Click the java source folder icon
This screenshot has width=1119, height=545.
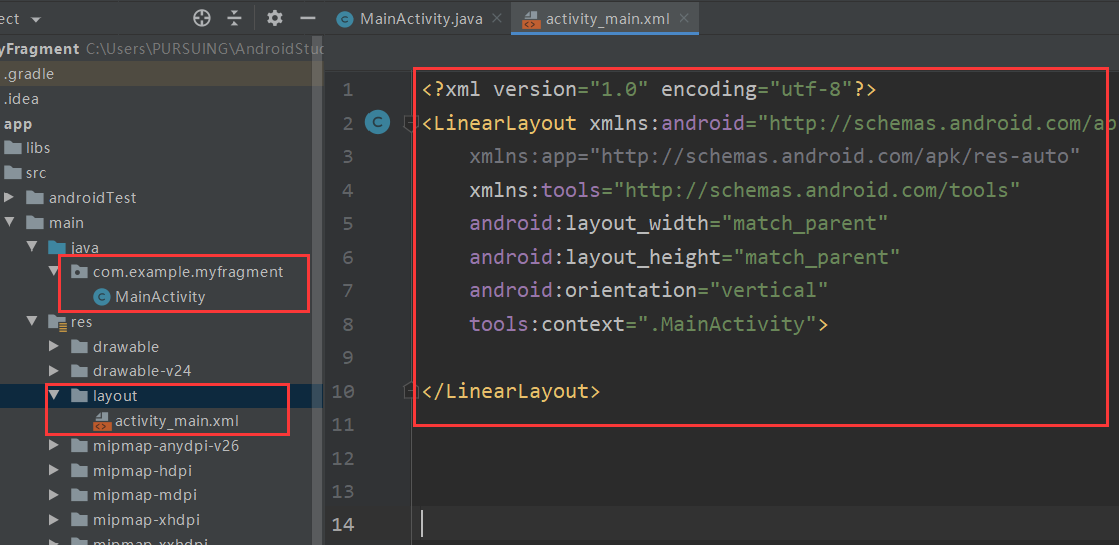click(x=56, y=248)
